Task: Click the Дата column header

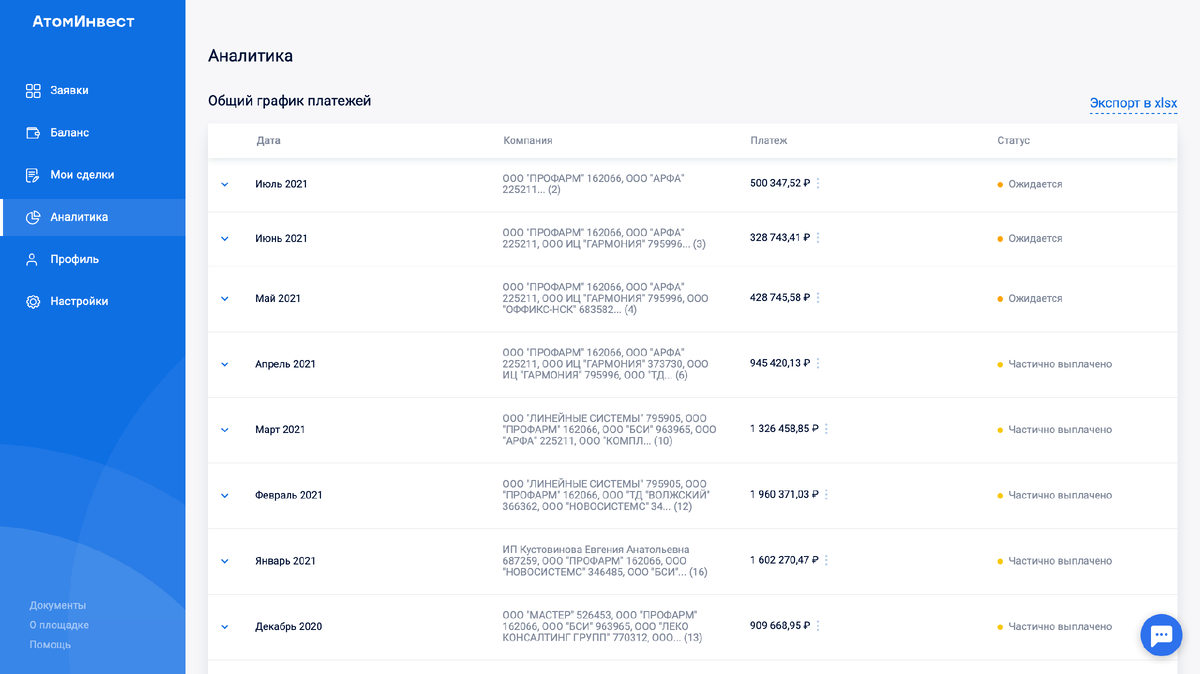Action: click(268, 141)
